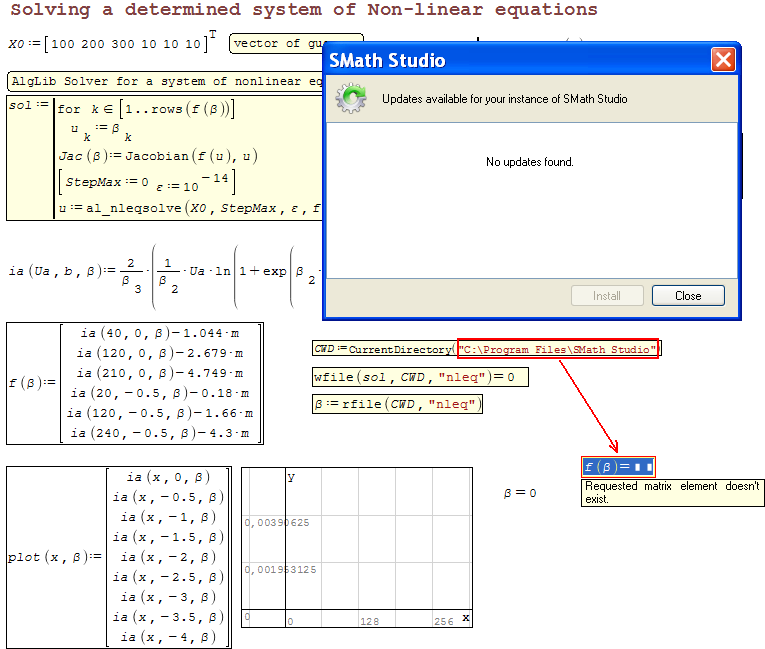Select the ia(Ua, b, β) function definition
The width and height of the screenshot is (765, 649).
(x=160, y=271)
